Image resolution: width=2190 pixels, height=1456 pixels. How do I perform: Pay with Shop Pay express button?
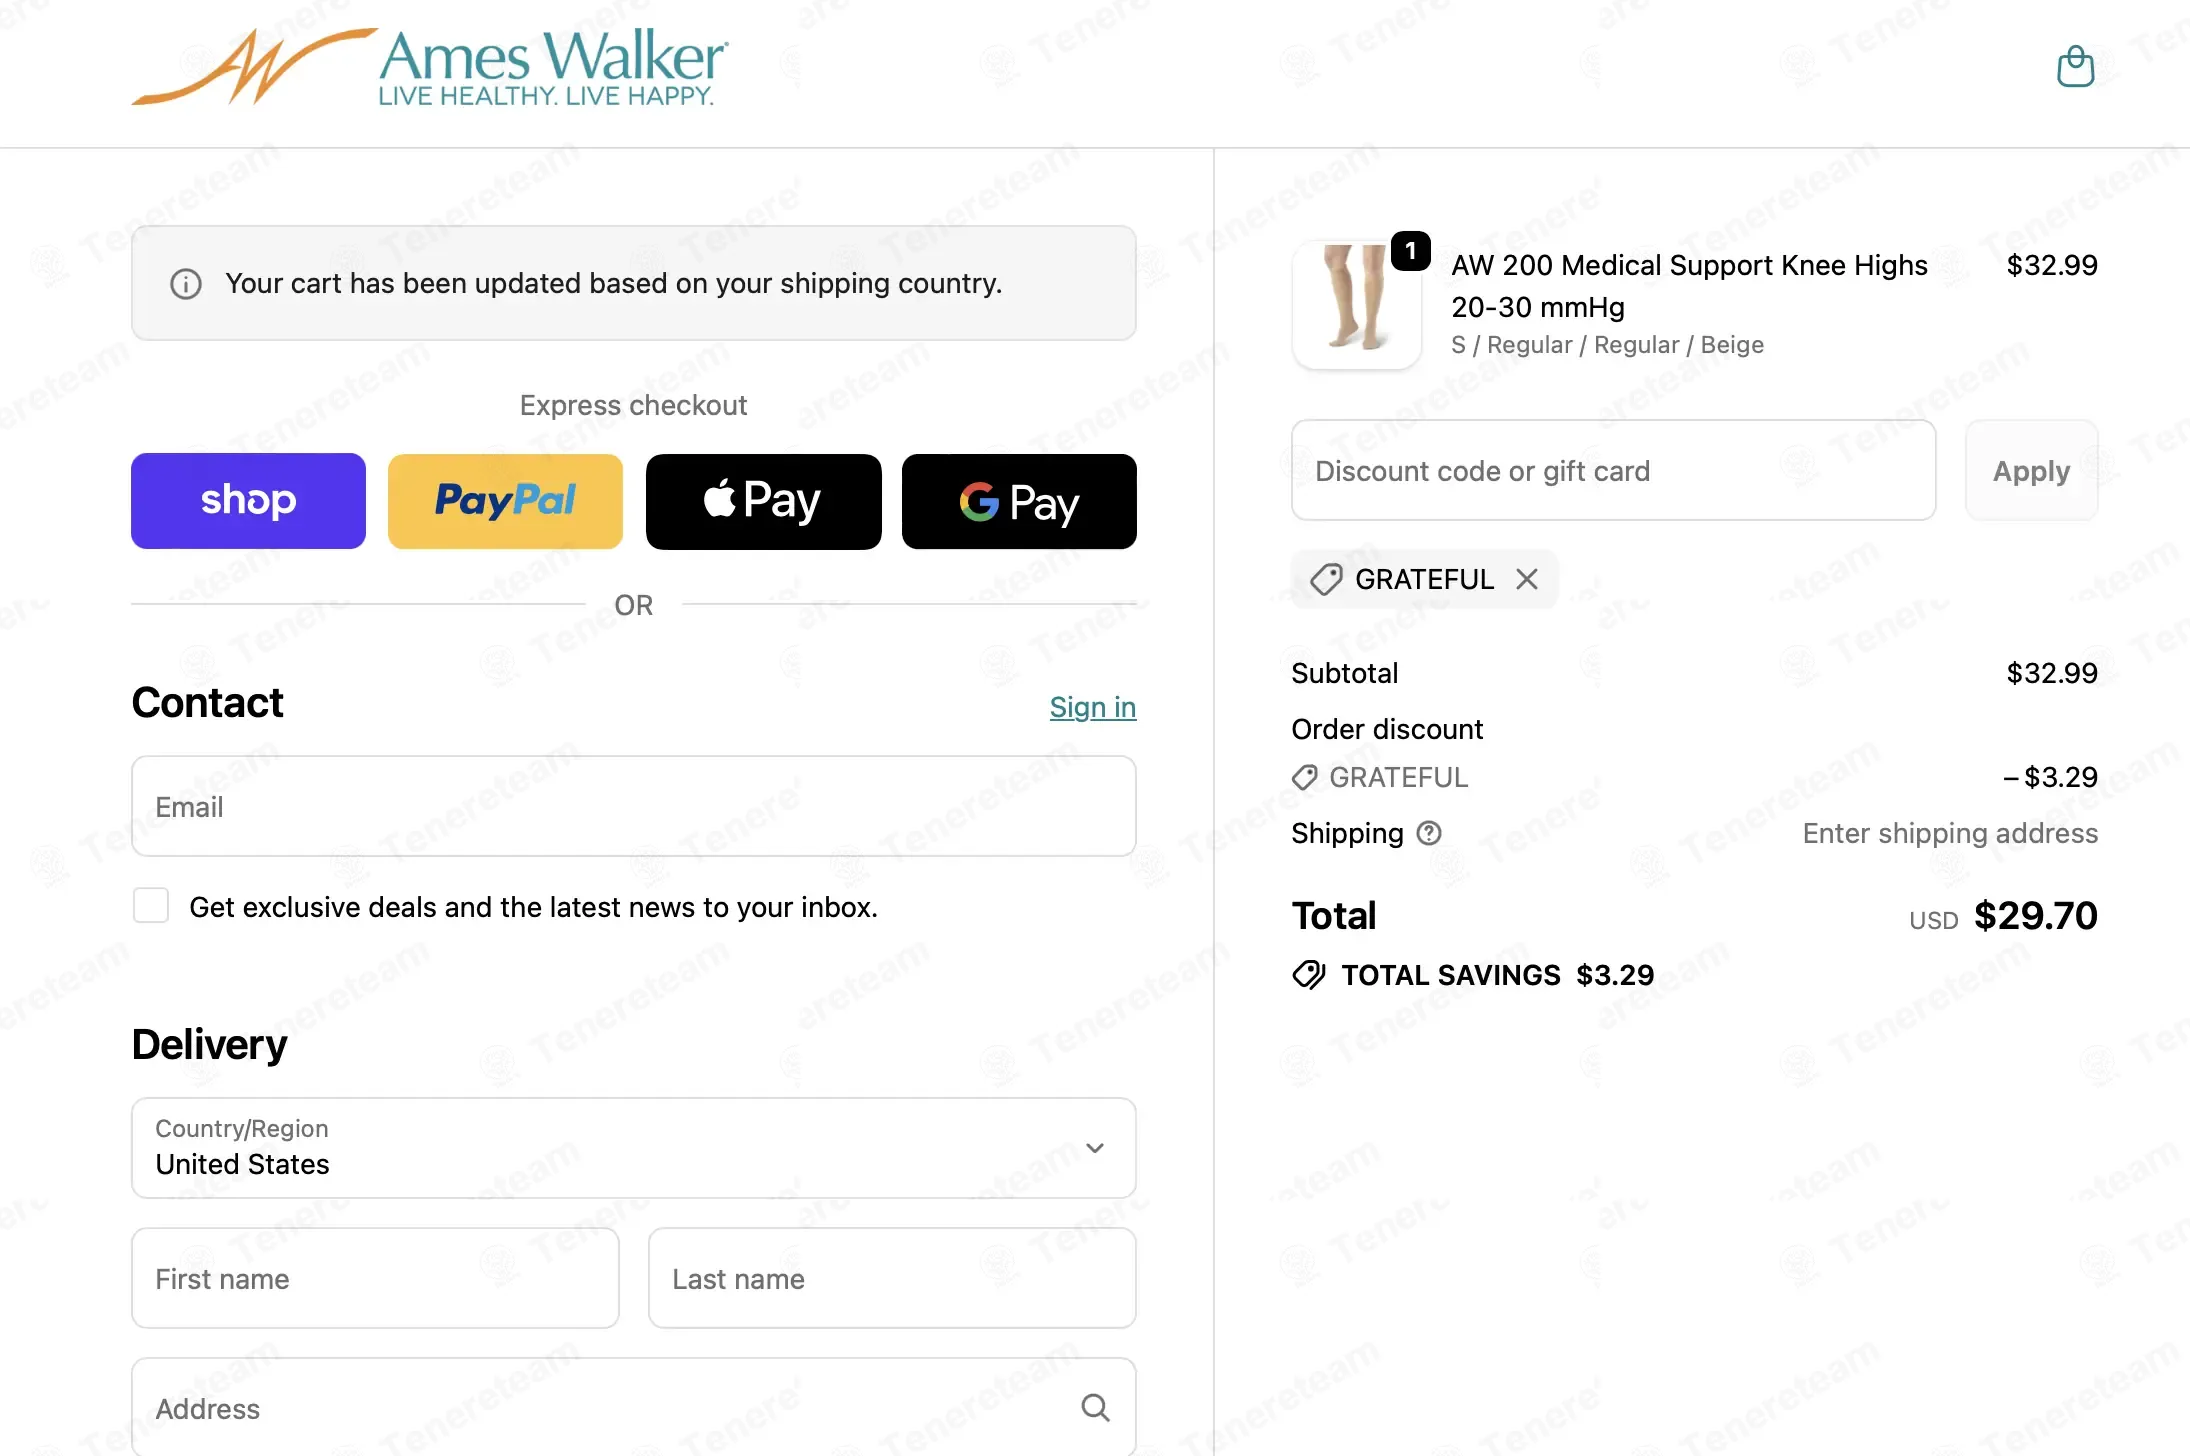point(248,501)
